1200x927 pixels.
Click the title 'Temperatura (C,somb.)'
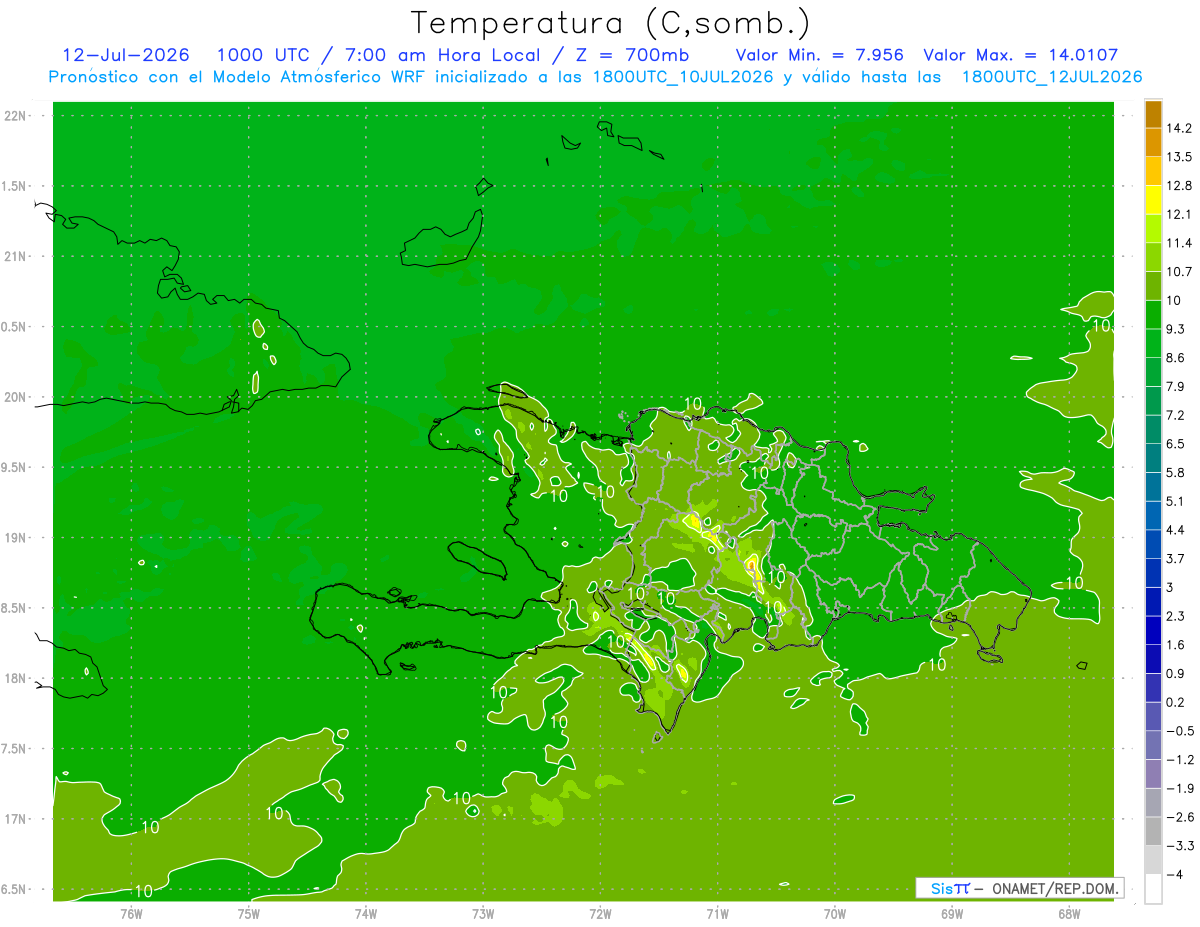[611, 23]
